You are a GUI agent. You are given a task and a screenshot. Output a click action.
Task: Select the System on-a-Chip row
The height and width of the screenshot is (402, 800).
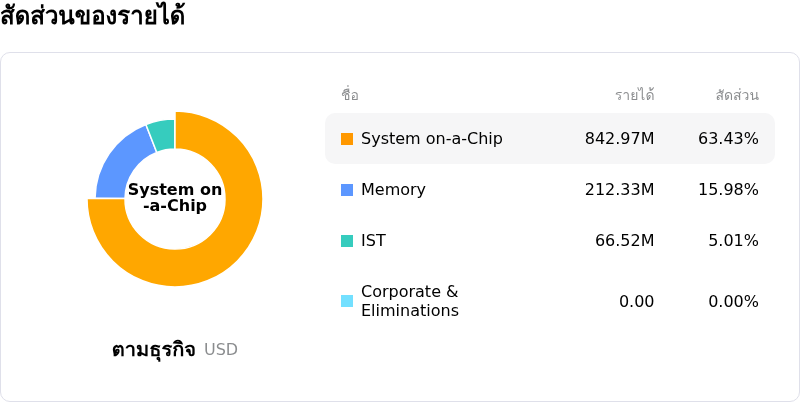550,139
